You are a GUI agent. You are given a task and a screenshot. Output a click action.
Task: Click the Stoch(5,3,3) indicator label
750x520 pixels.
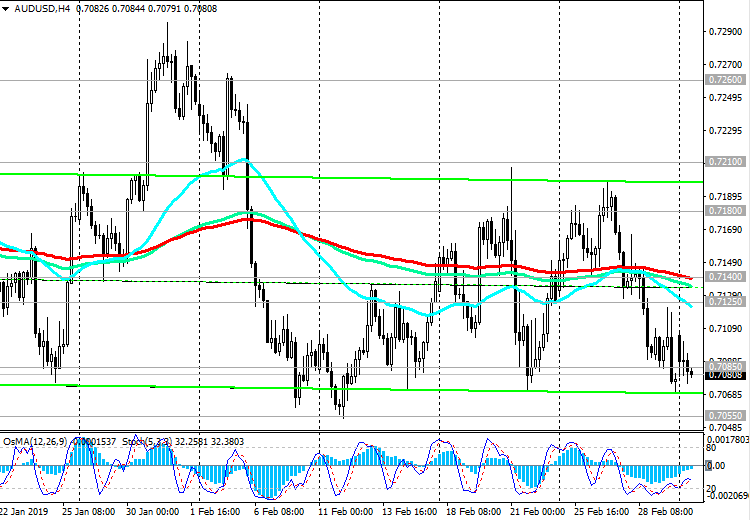pos(147,442)
